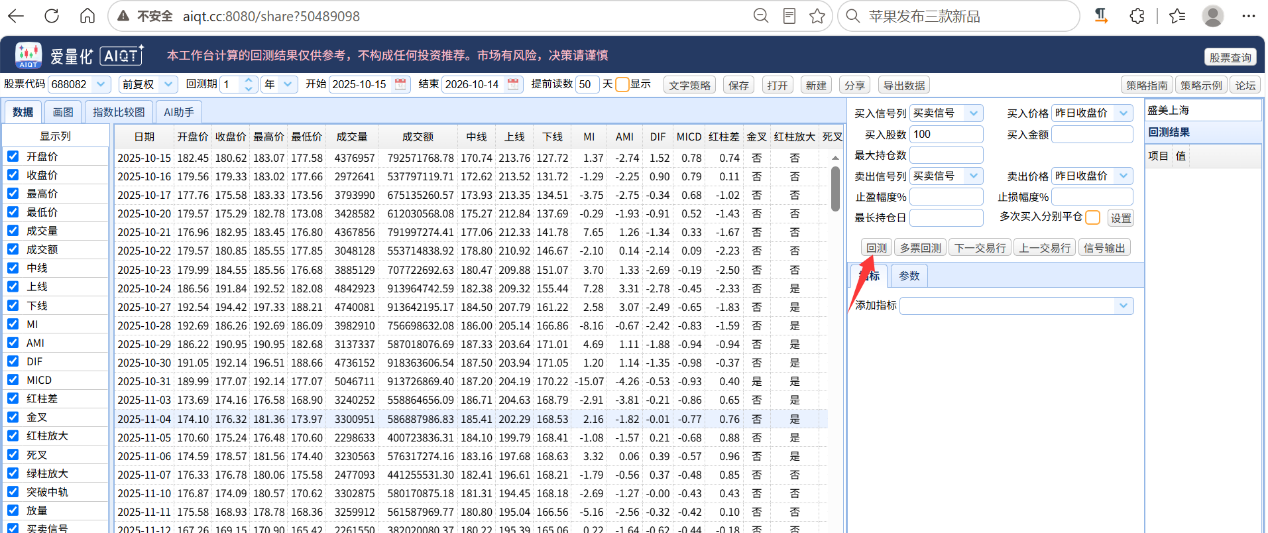
Task: Uncheck the 开盘价 display column
Action: point(13,157)
